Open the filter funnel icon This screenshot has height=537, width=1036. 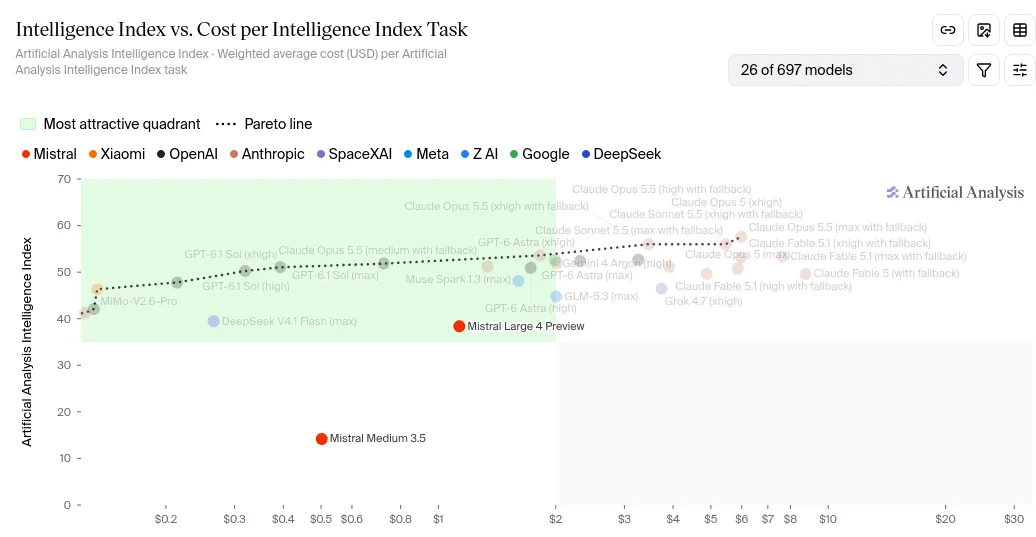[984, 70]
